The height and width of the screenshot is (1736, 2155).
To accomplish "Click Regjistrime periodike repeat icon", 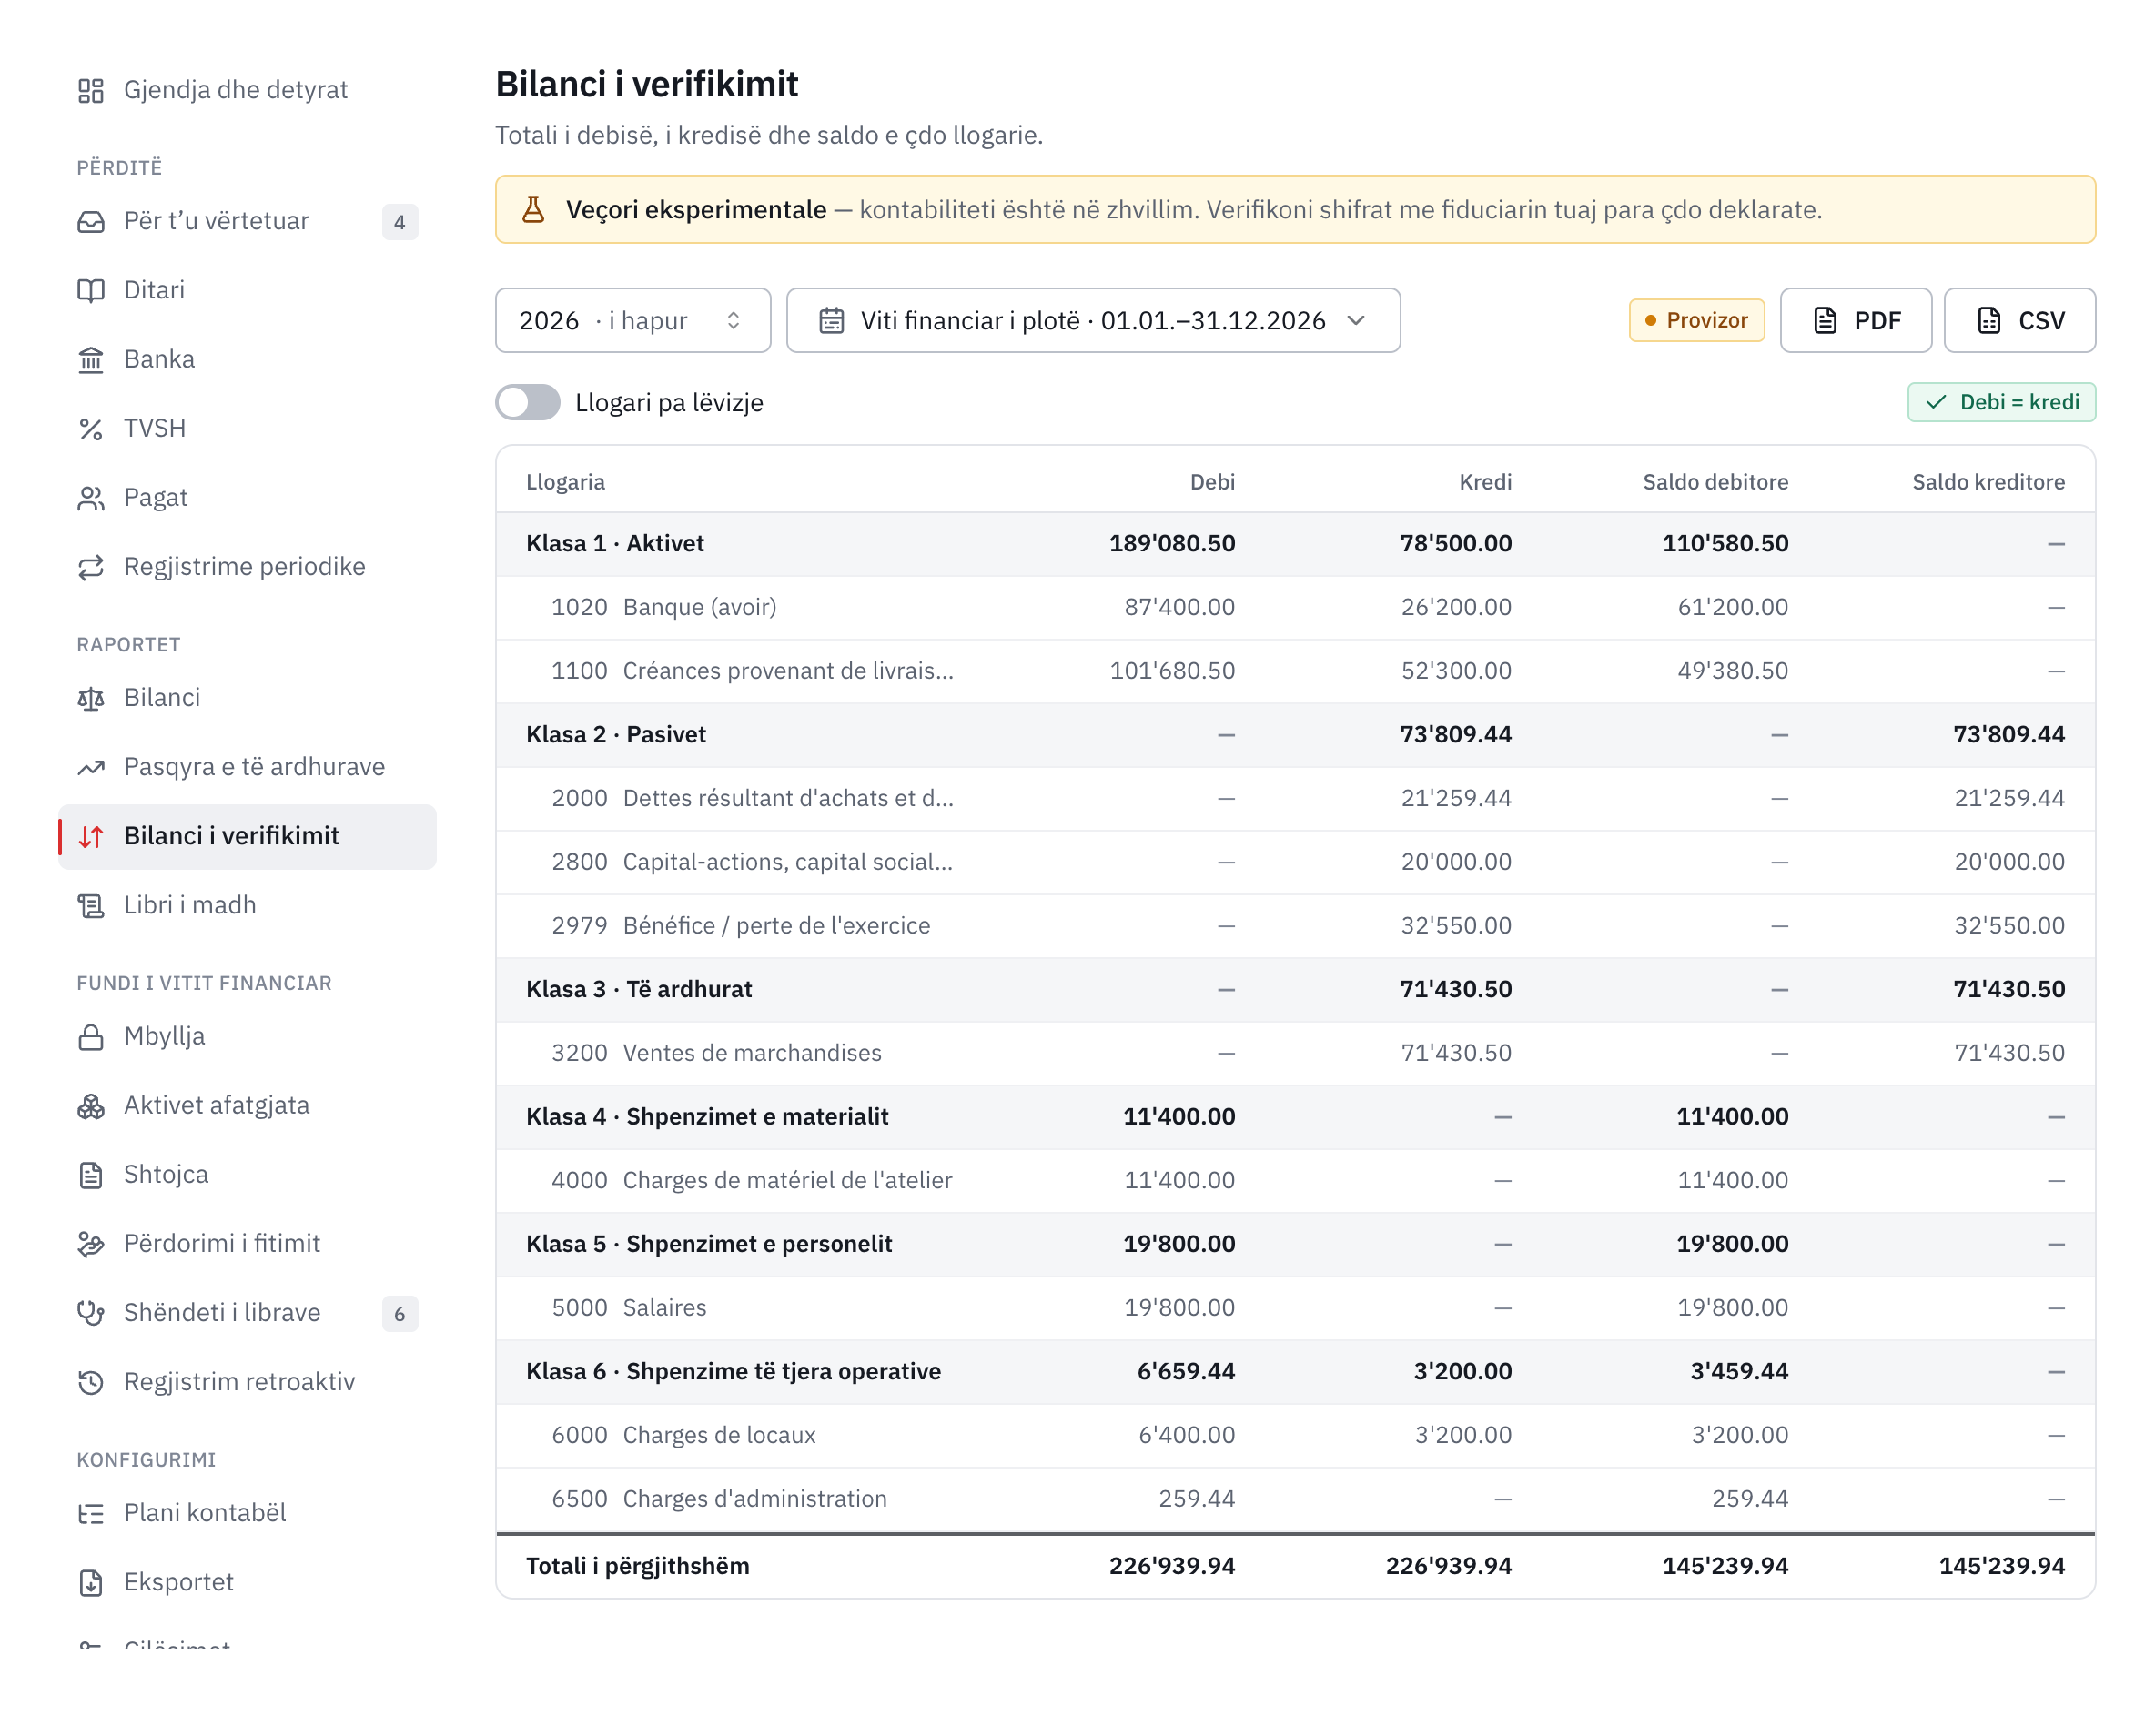I will click(x=91, y=567).
